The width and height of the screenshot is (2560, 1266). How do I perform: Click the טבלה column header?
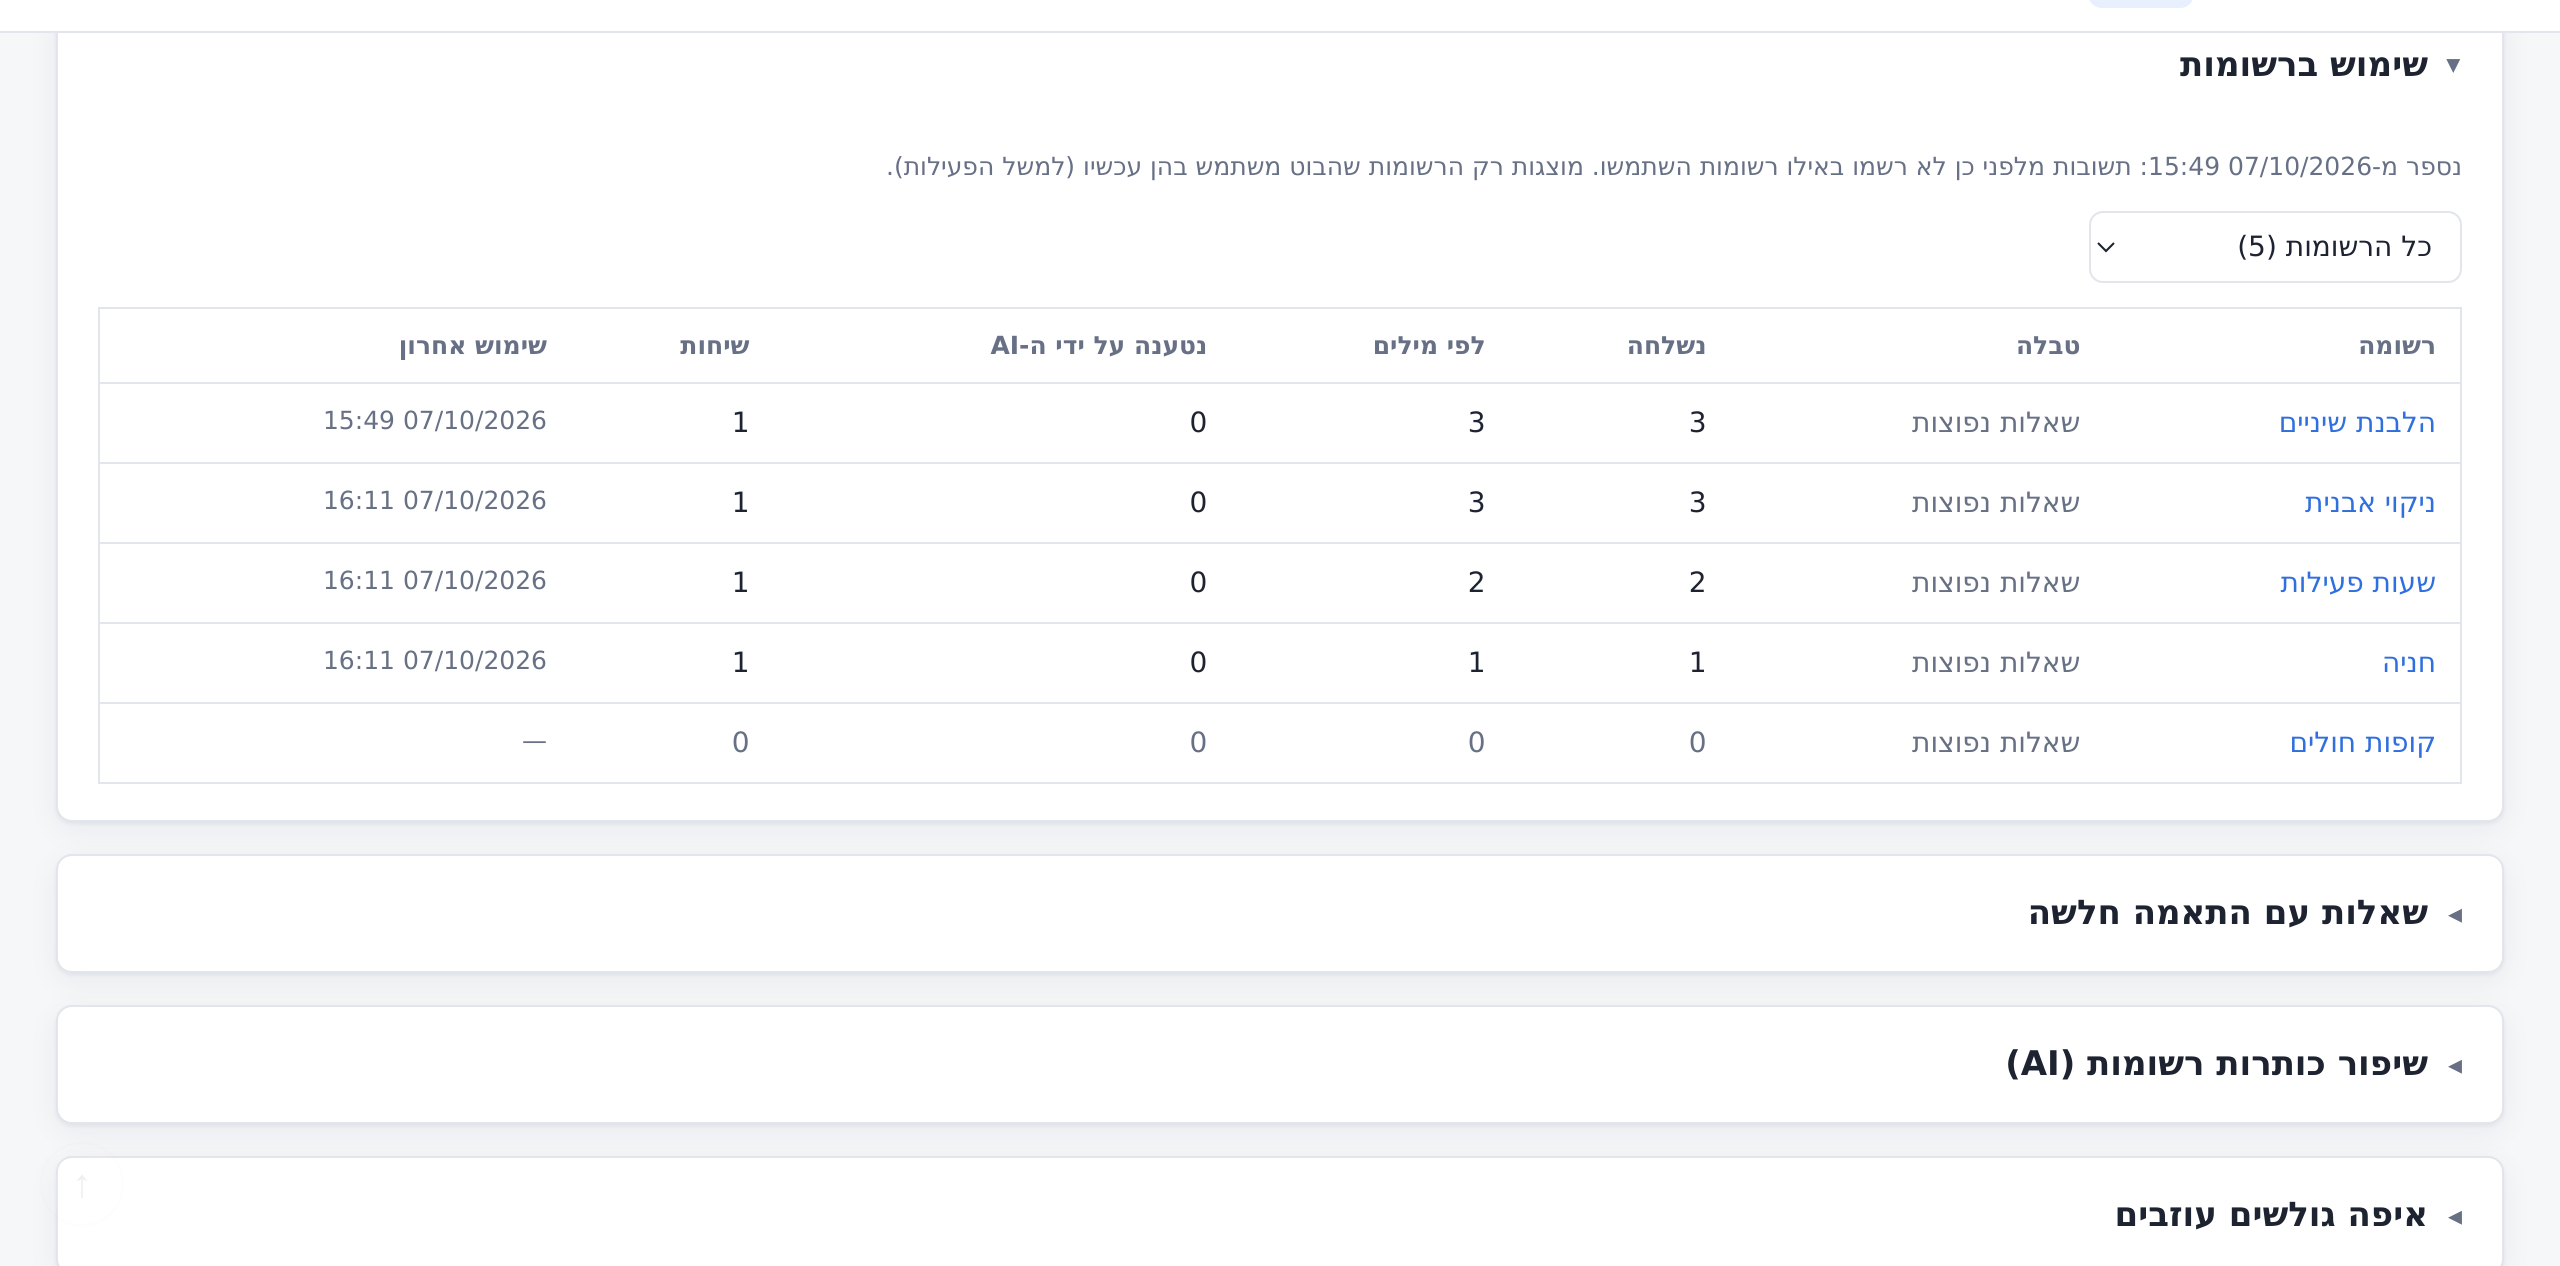2047,346
